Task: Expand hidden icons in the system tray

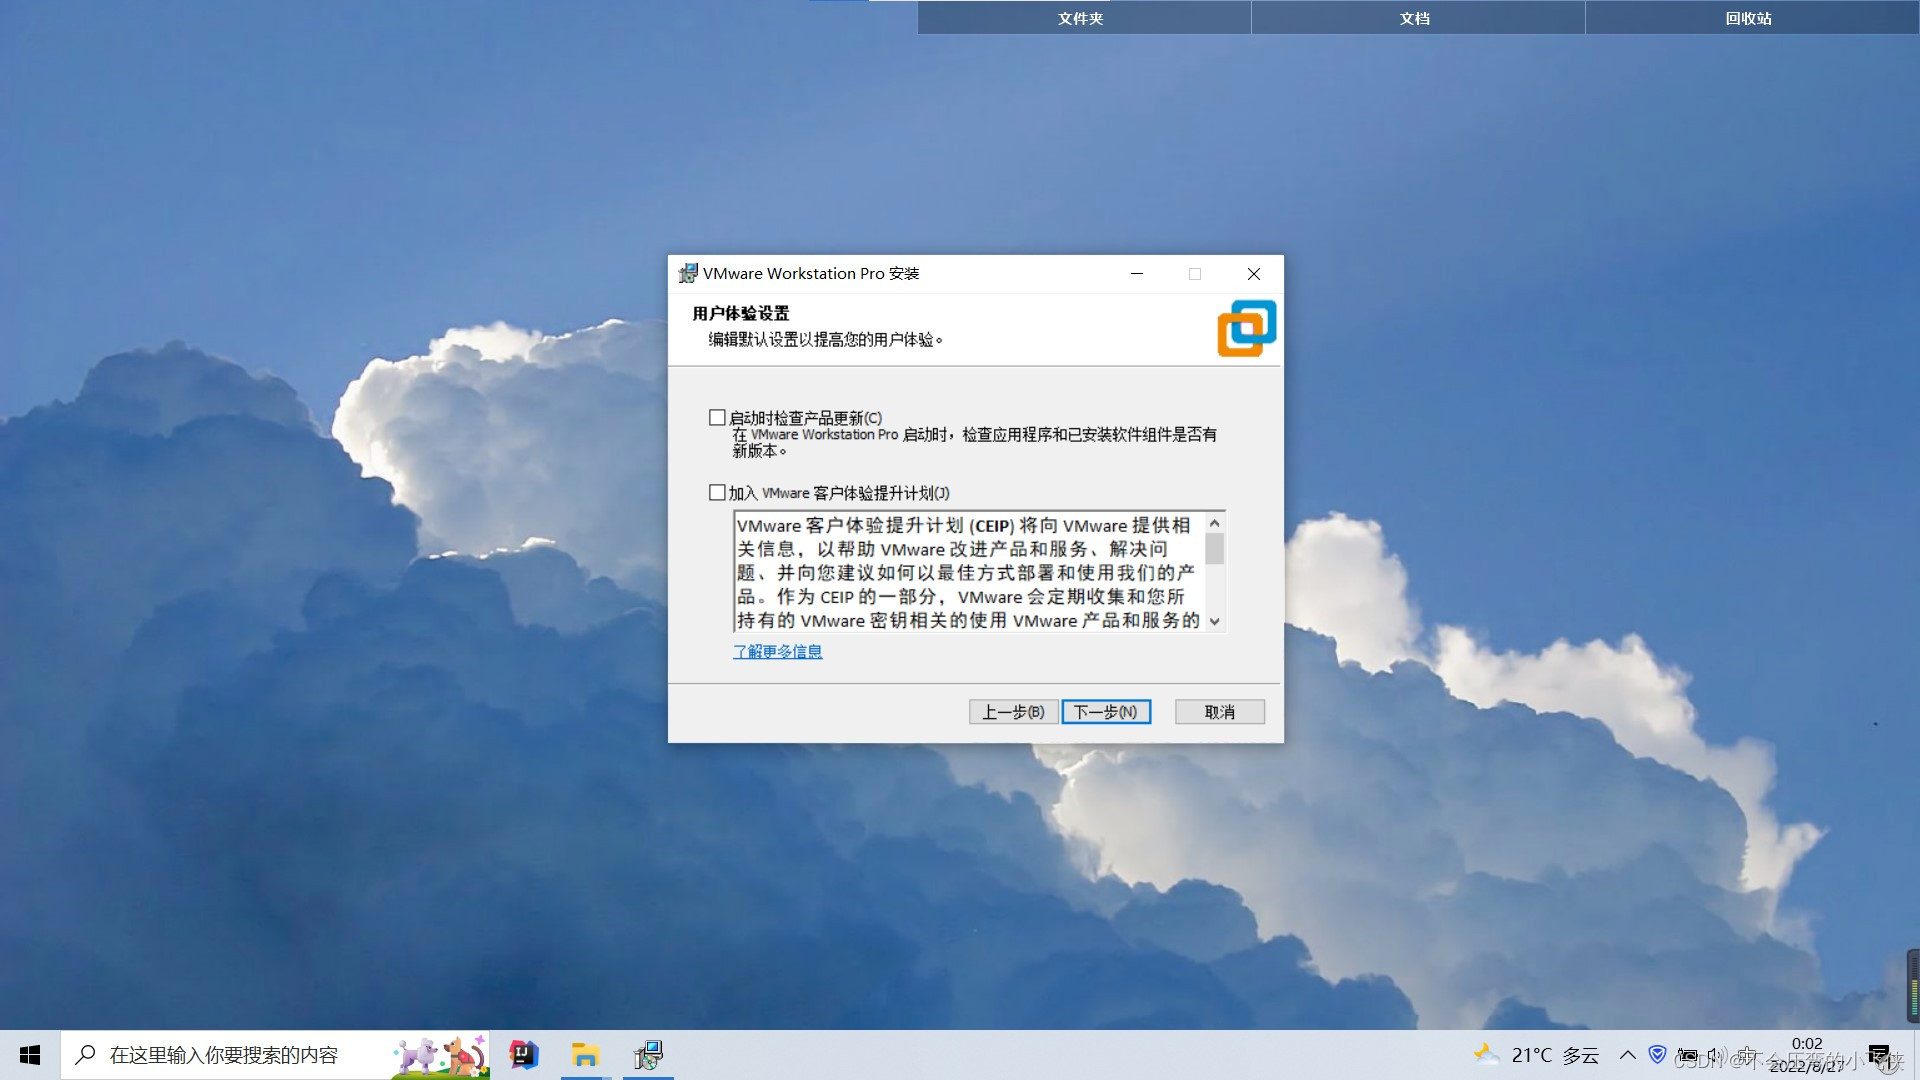Action: [1628, 1054]
